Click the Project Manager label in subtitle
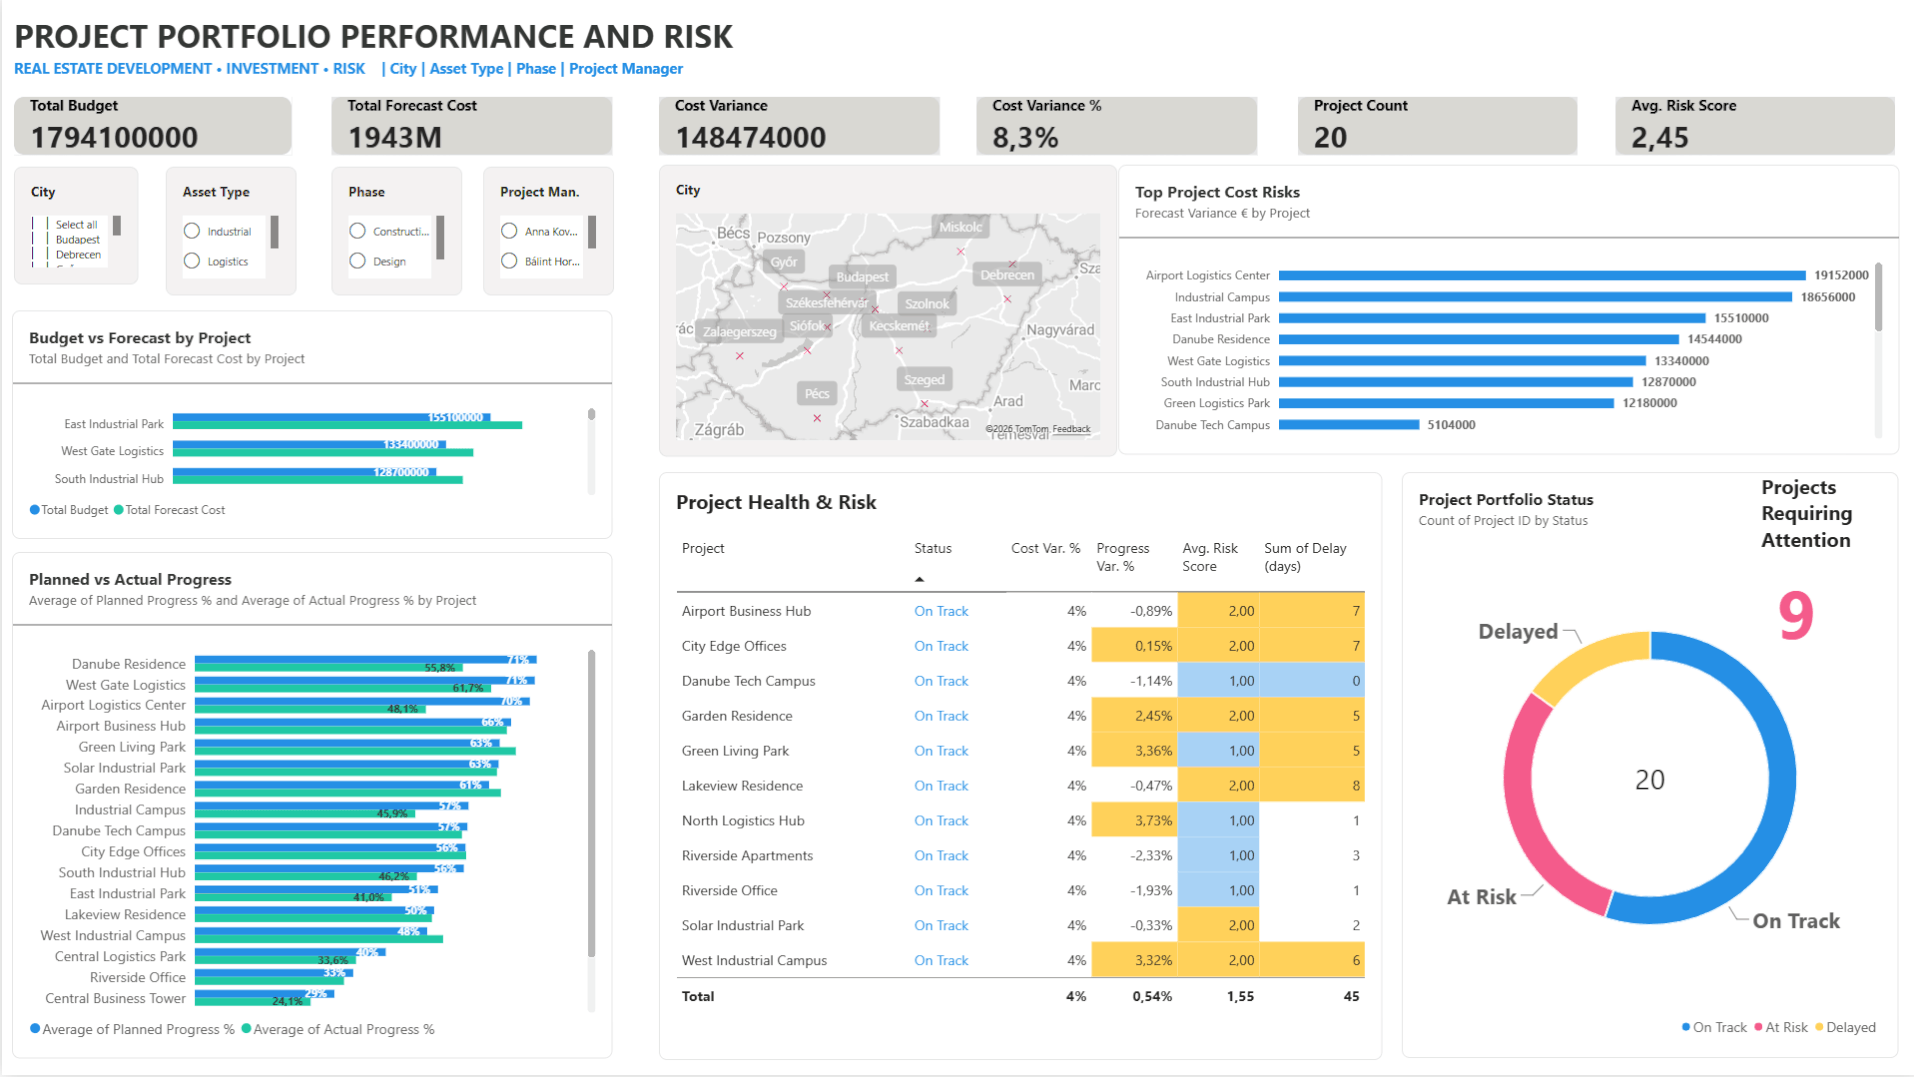Viewport: 1917px width, 1077px height. click(x=626, y=69)
